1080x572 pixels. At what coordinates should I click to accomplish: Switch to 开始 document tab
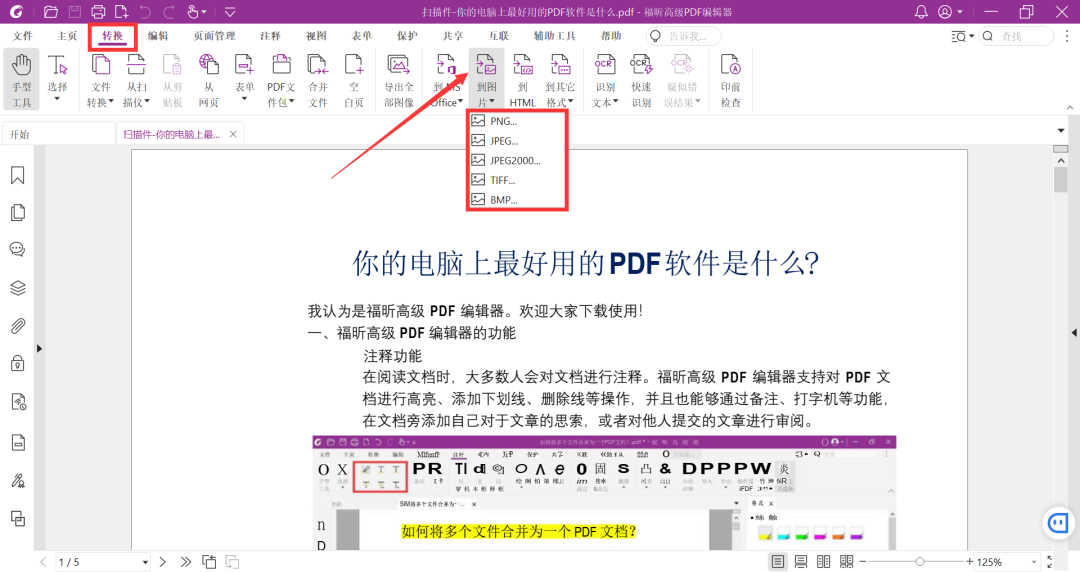[x=59, y=134]
